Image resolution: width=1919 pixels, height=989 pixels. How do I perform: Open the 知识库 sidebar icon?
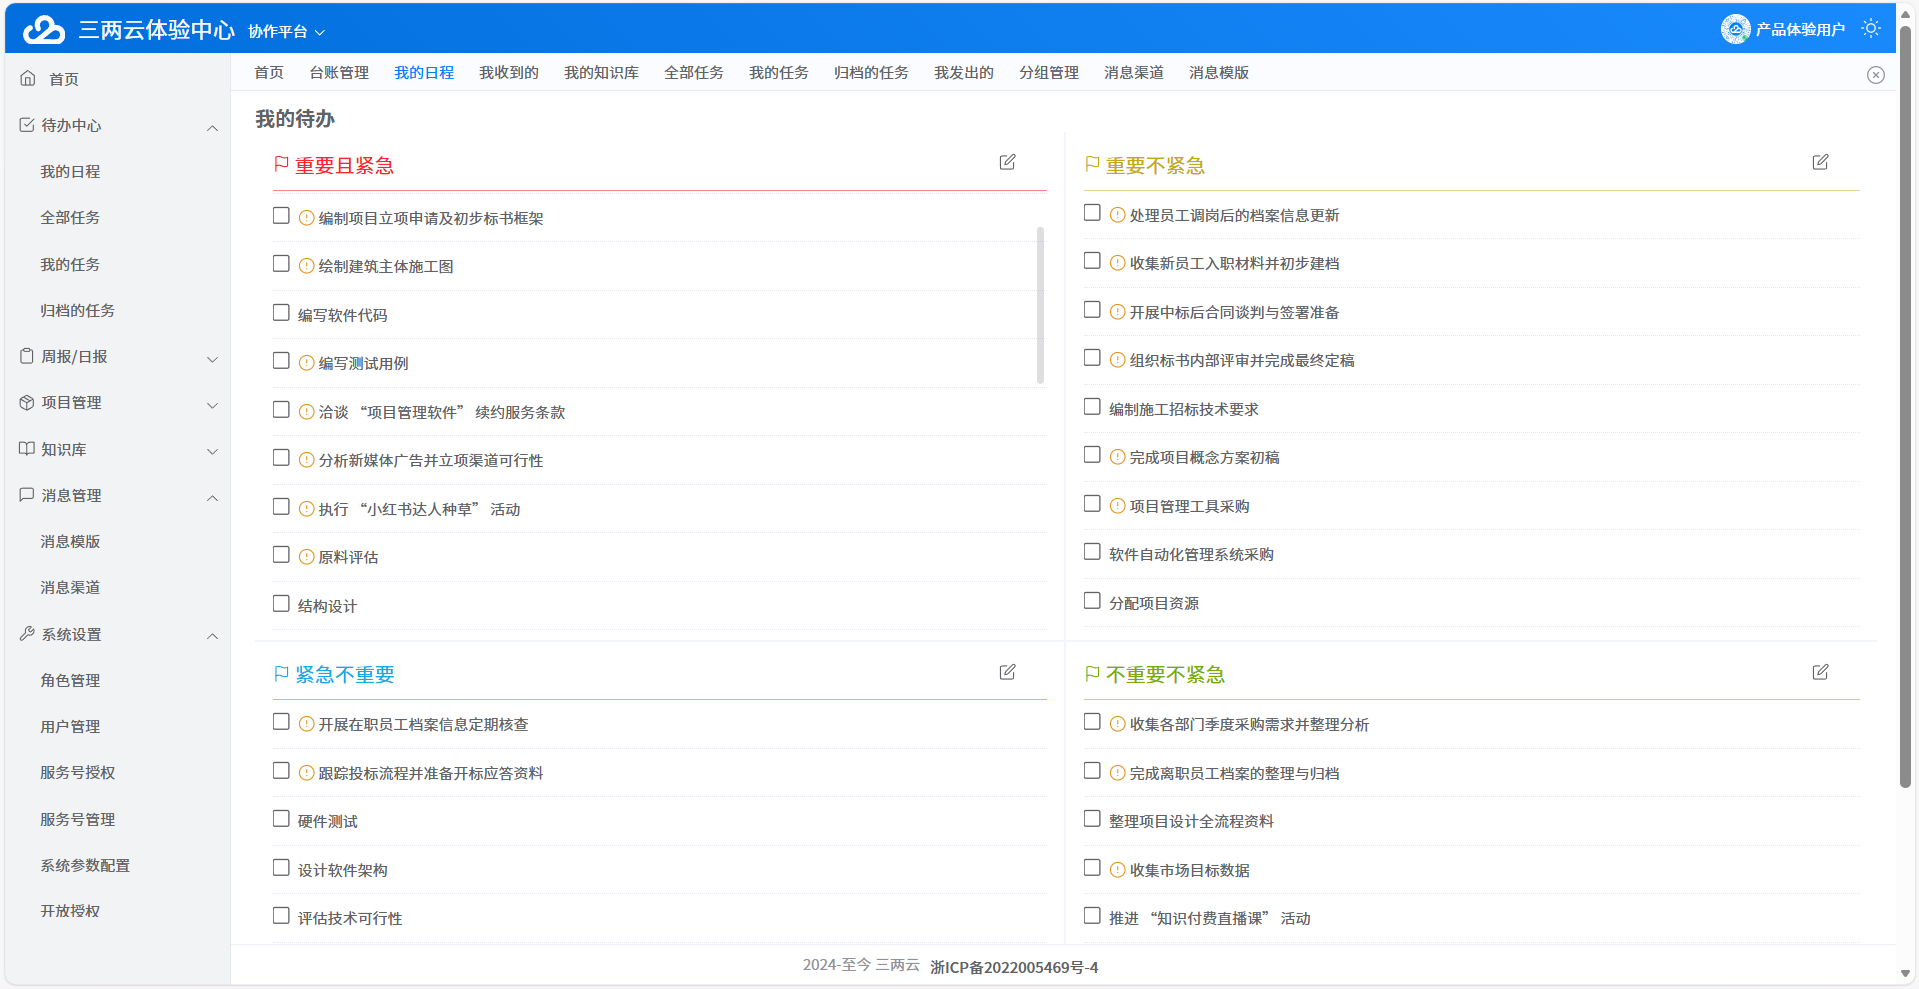24,448
